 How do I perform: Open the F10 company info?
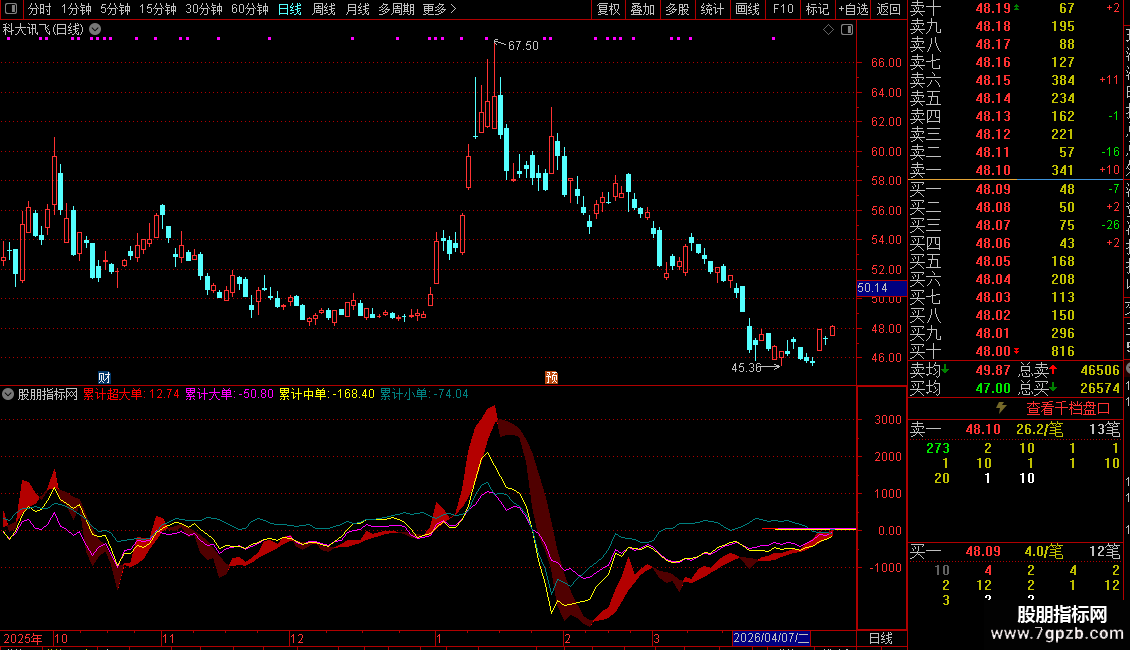coord(783,9)
